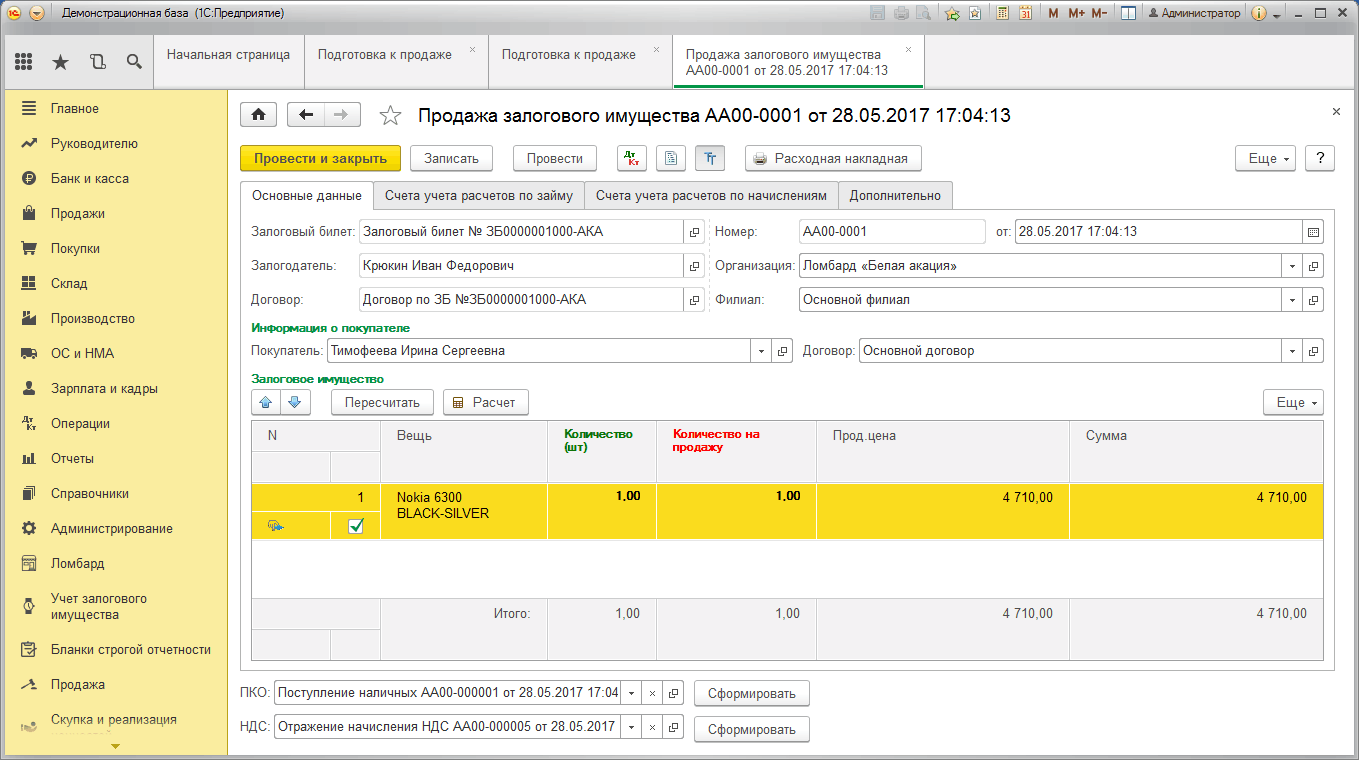Viewport: 1359px width, 760px height.
Task: Click the M+ memory add button
Action: [x=1076, y=13]
